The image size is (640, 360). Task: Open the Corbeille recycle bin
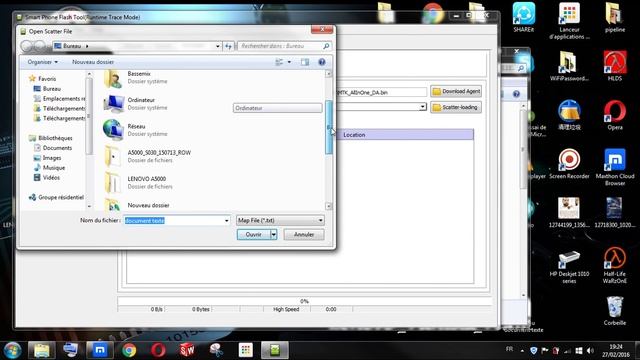(x=615, y=311)
